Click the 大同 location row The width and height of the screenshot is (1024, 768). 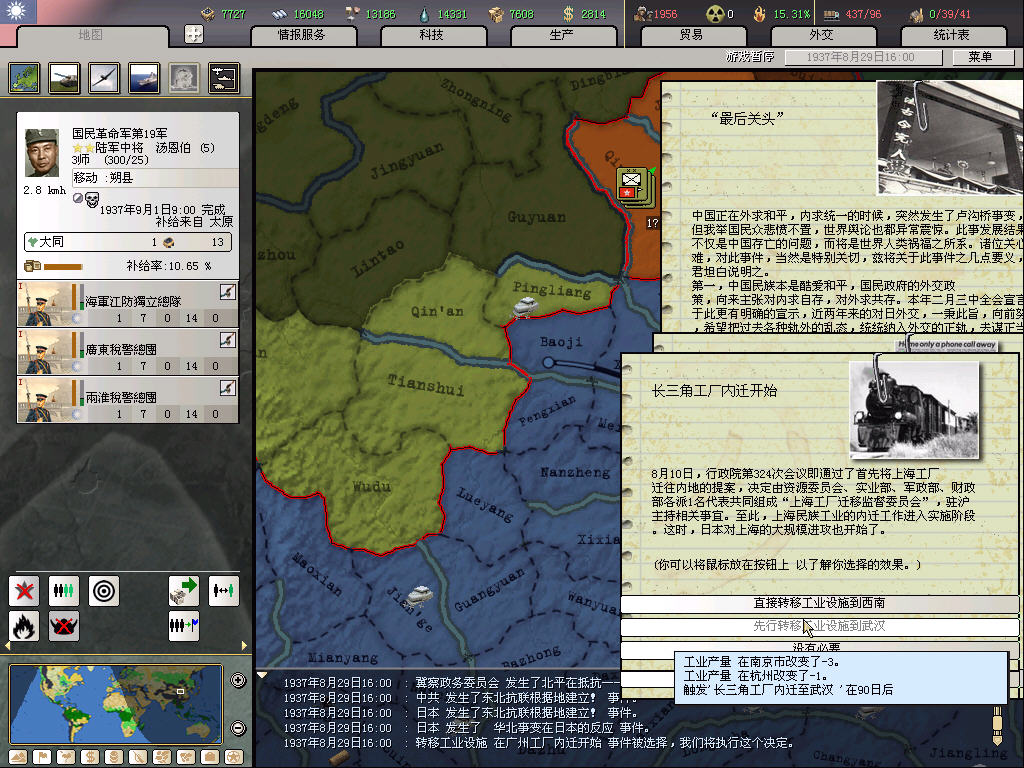tap(128, 242)
